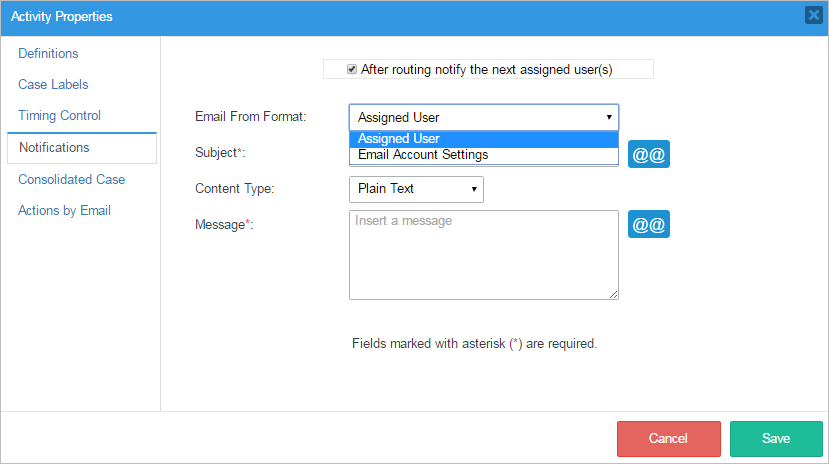The width and height of the screenshot is (829, 464).
Task: Open the Case Labels tab
Action: (x=53, y=85)
